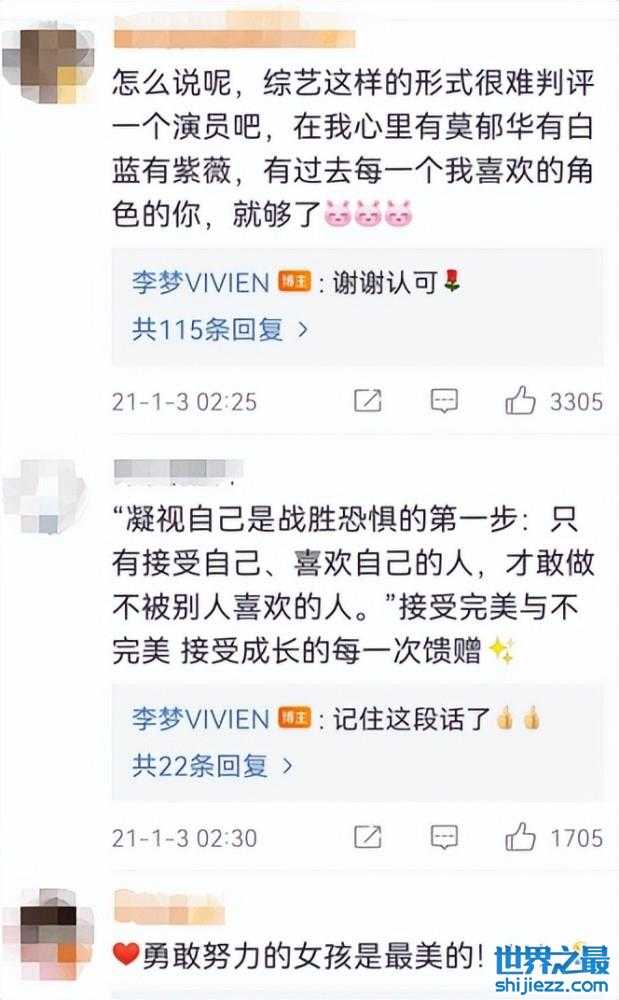This screenshot has height=1000, width=619.
Task: Reply to the comment with 3305 likes
Action: (x=444, y=401)
